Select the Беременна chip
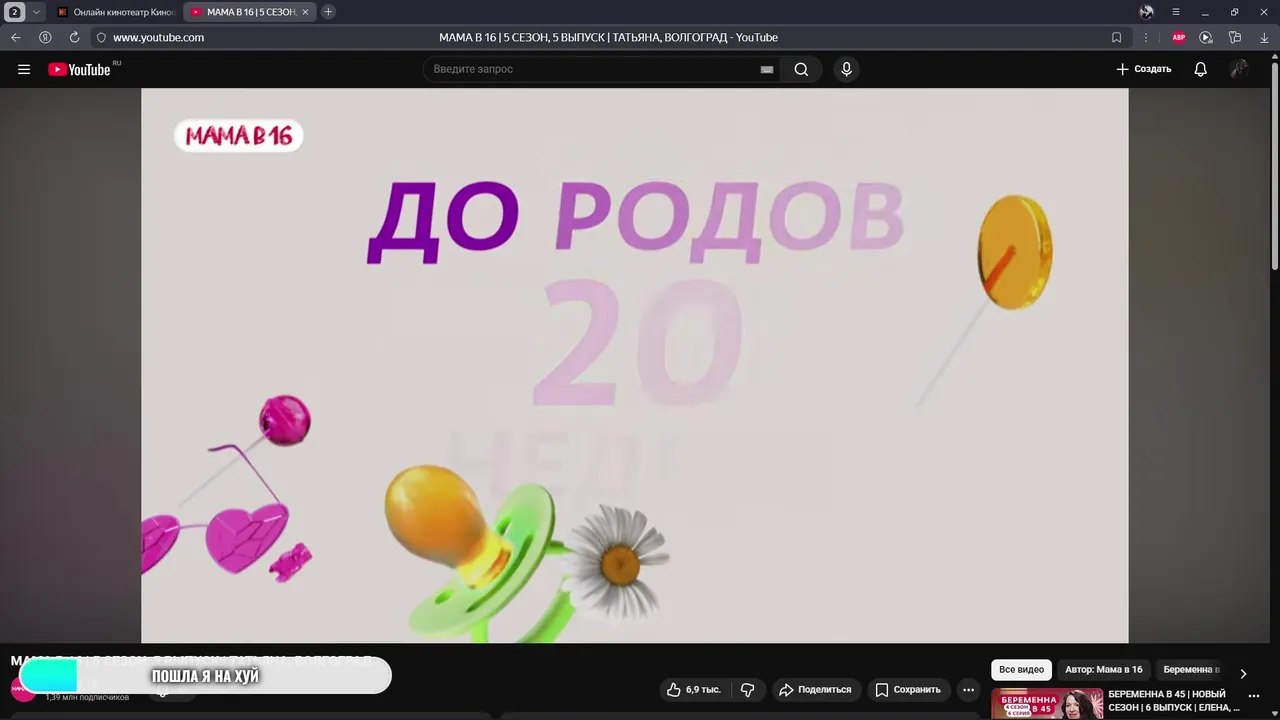This screenshot has height=720, width=1280. [1191, 670]
